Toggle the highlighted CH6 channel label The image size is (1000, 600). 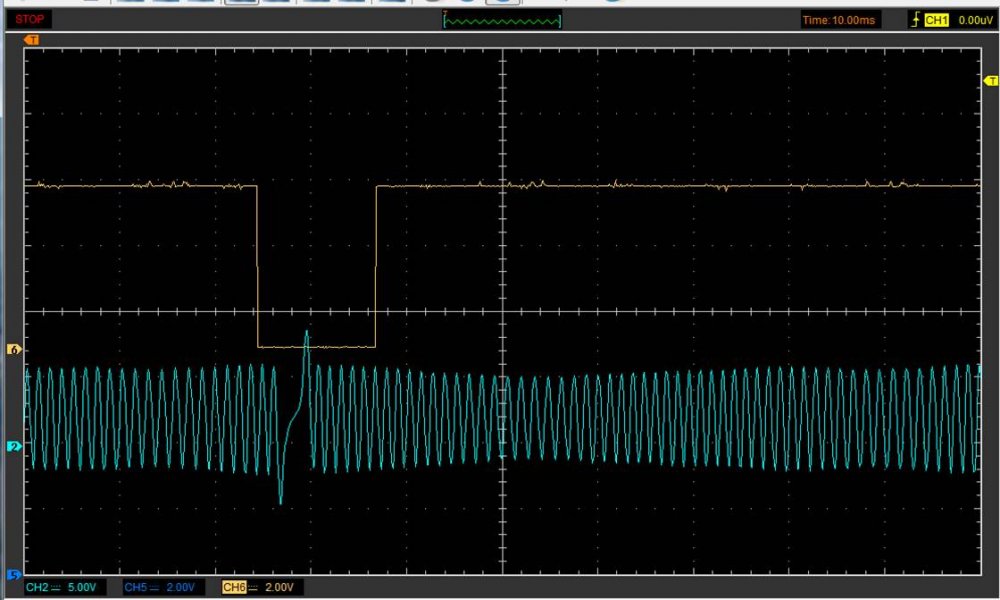(x=234, y=588)
